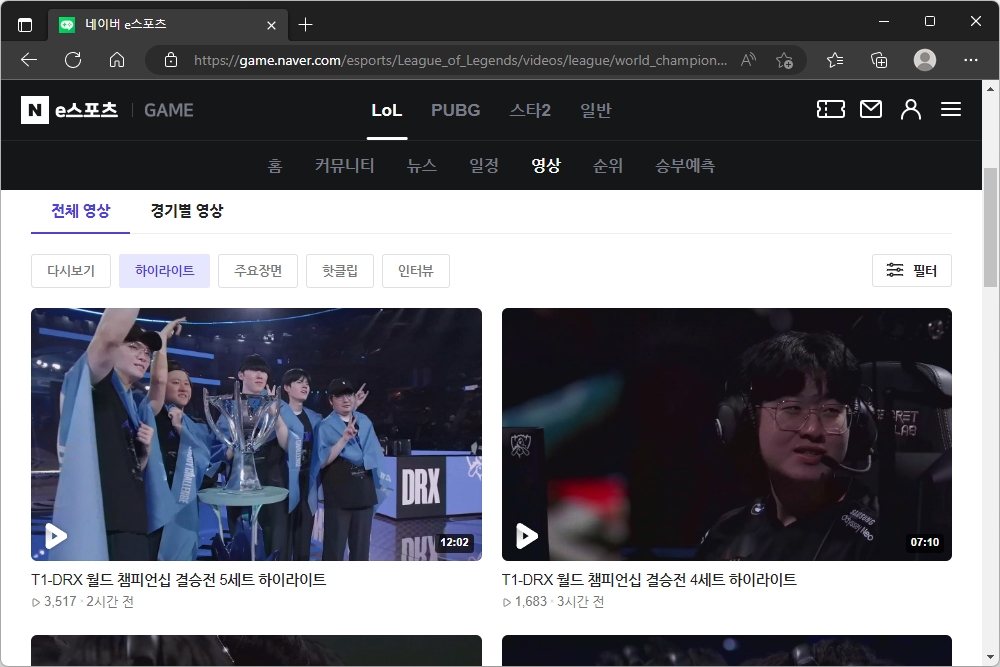Click the scrollbar down arrow

tap(990, 657)
